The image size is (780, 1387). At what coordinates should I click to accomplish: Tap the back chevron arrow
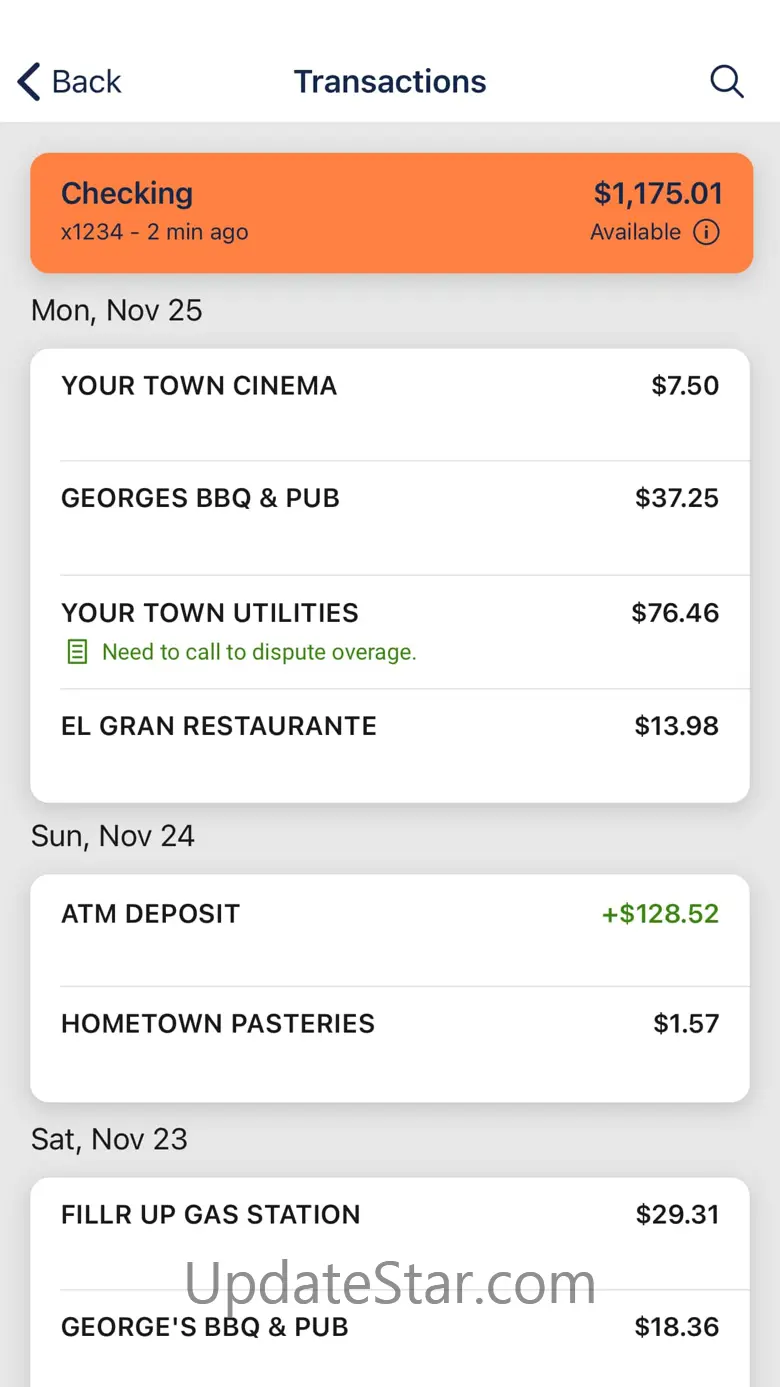(x=29, y=82)
